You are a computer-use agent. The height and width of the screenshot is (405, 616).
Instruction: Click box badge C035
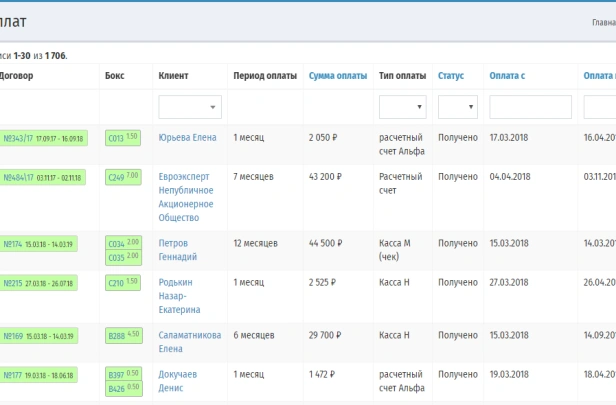[123, 257]
